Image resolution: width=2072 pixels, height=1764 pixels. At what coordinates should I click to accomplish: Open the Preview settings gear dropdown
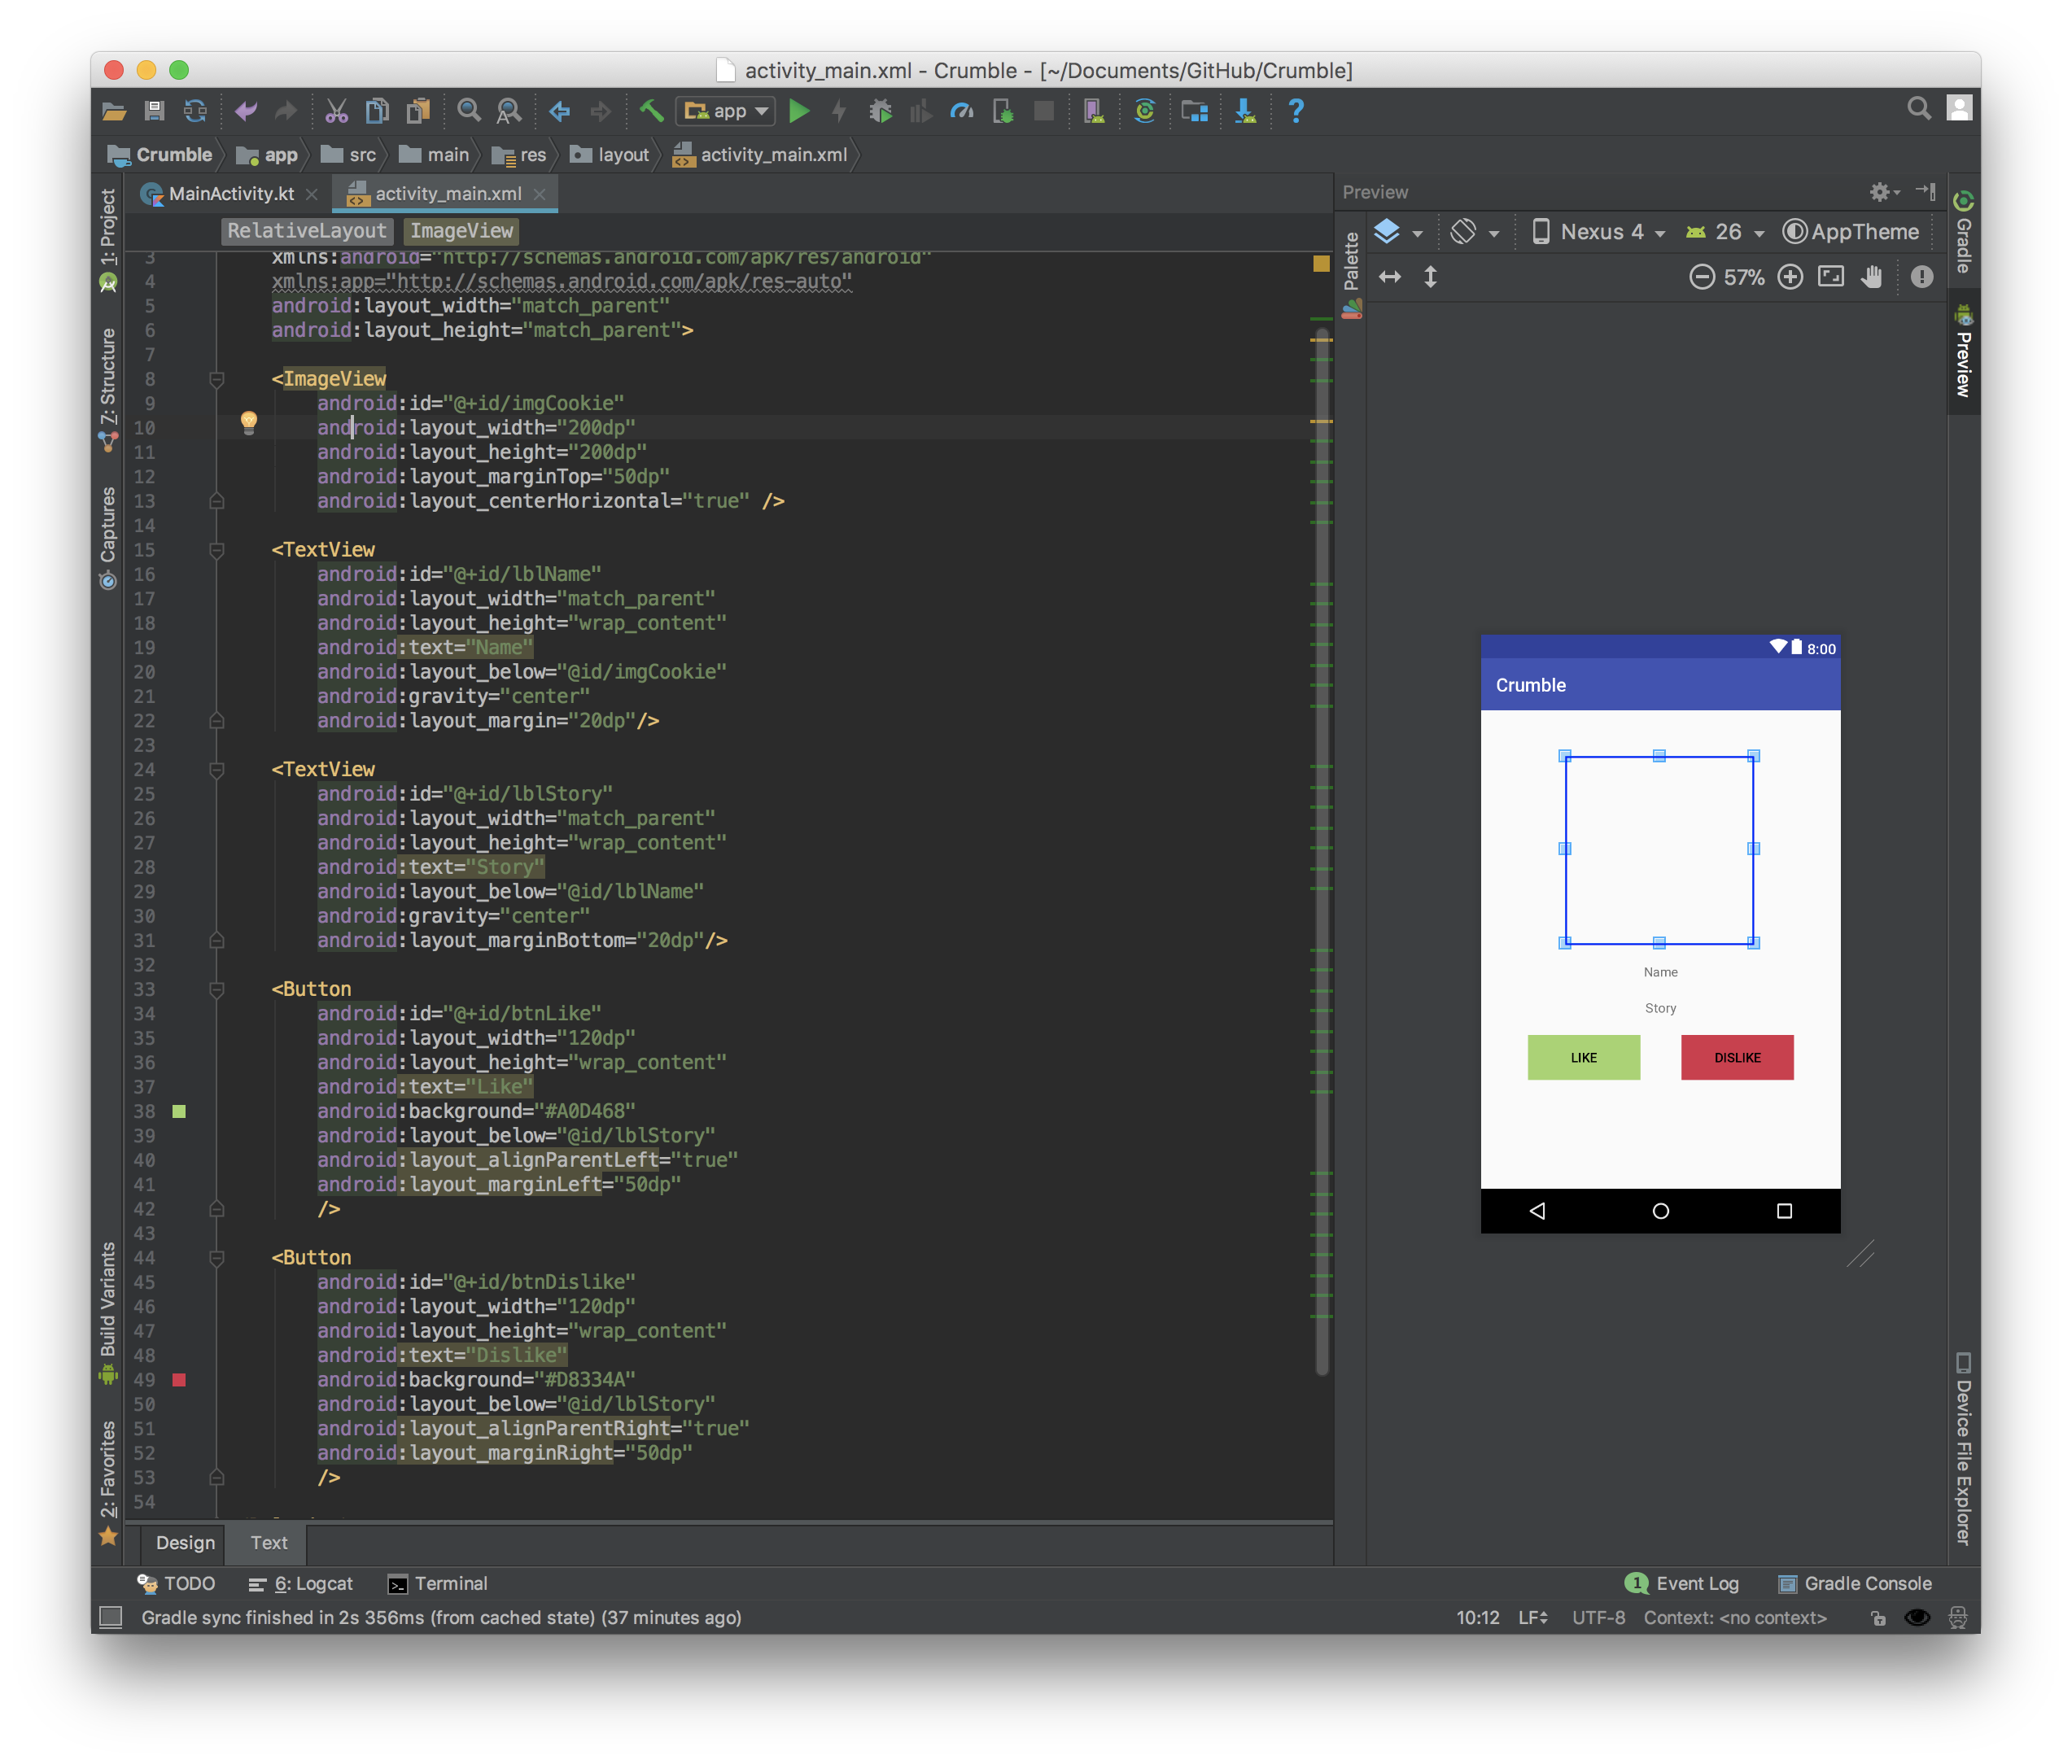[x=1885, y=191]
